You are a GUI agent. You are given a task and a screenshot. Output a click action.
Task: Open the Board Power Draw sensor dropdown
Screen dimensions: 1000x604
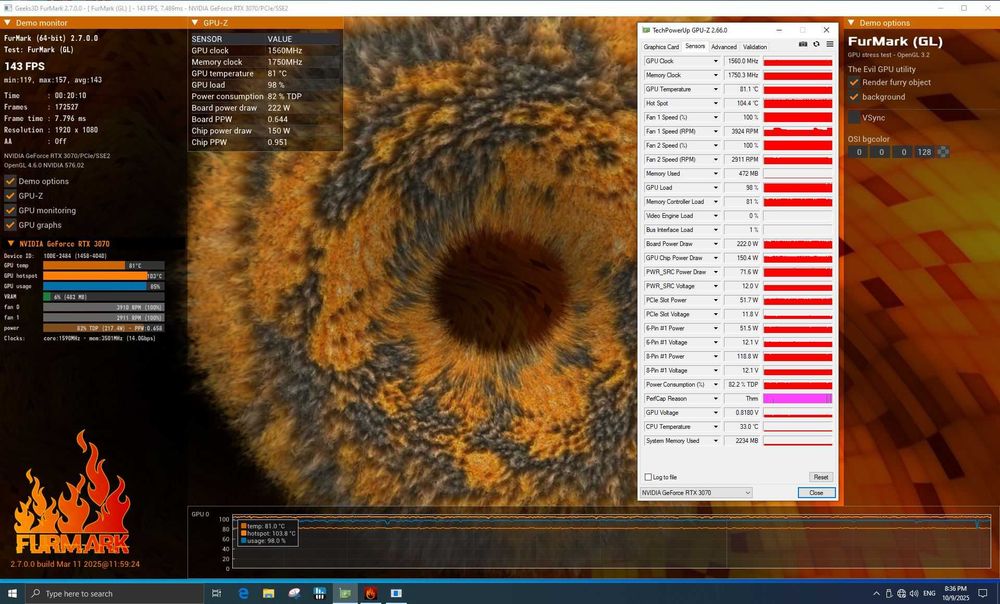tap(716, 244)
